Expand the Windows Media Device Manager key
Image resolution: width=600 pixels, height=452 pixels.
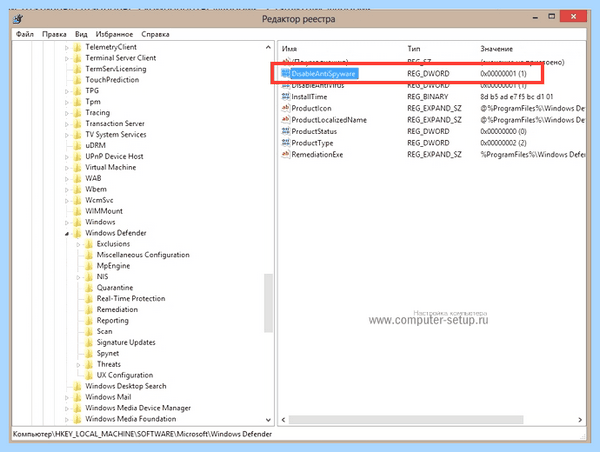click(67, 408)
